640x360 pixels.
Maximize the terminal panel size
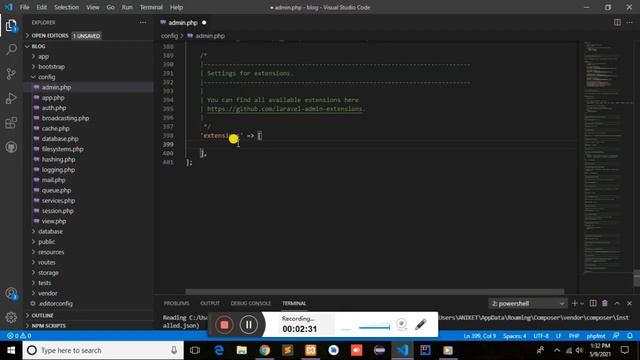coord(617,303)
